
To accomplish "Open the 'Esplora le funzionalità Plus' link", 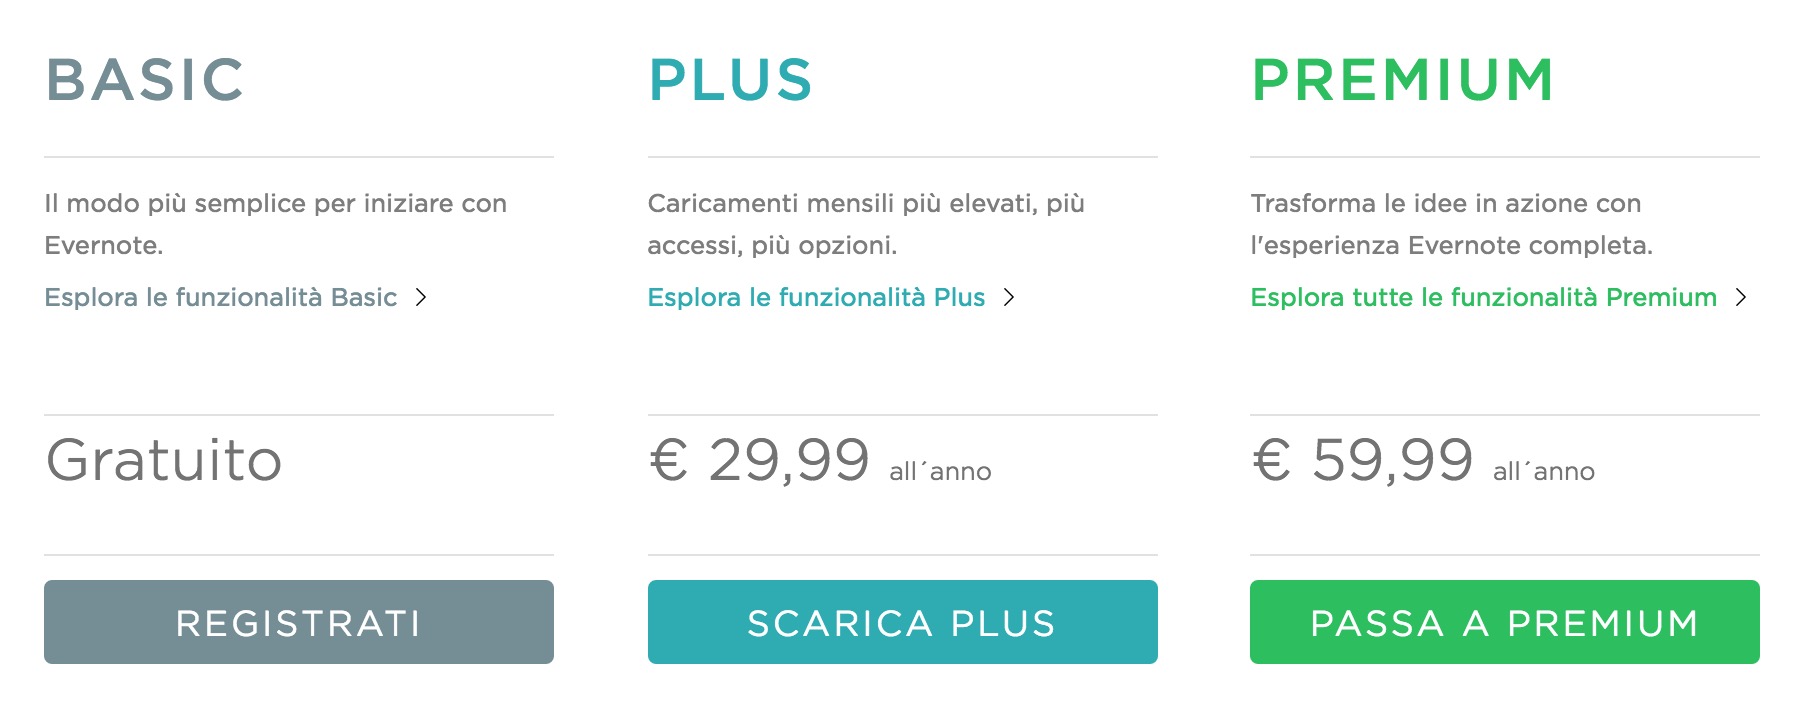I will click(816, 297).
